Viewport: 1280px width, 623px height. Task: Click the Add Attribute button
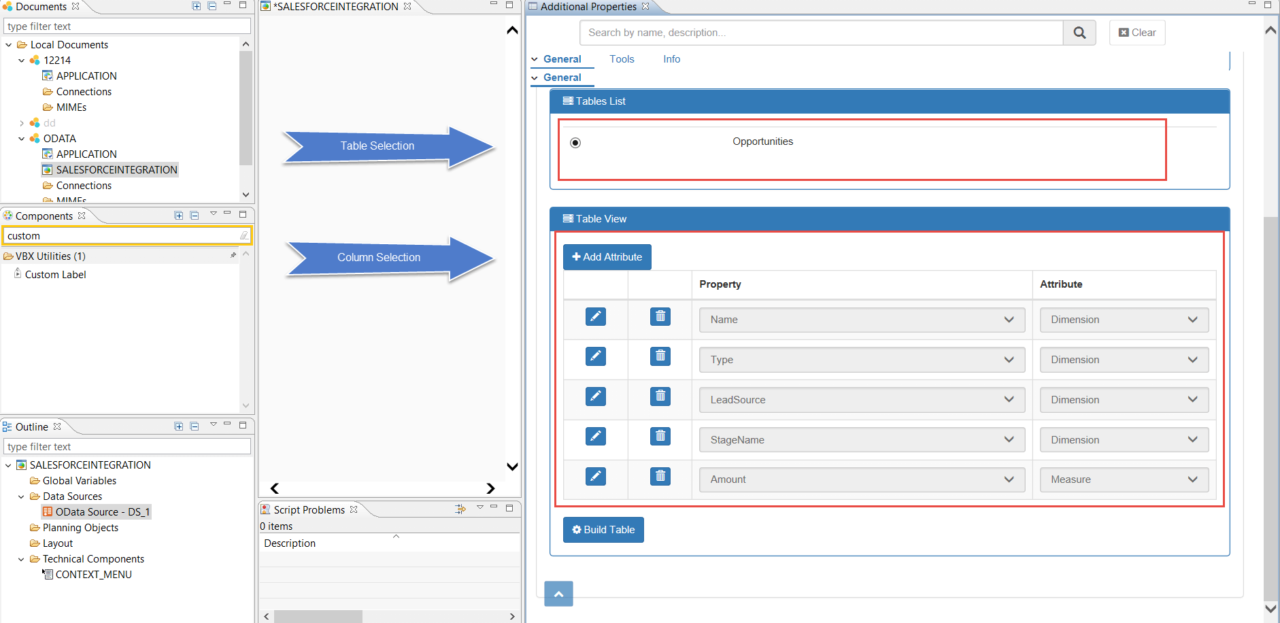[606, 257]
